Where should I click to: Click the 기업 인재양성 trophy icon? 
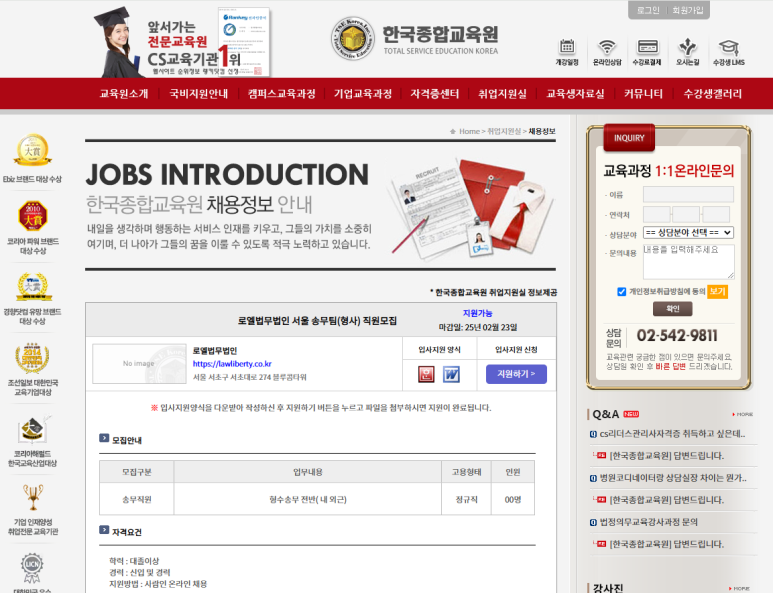point(33,497)
